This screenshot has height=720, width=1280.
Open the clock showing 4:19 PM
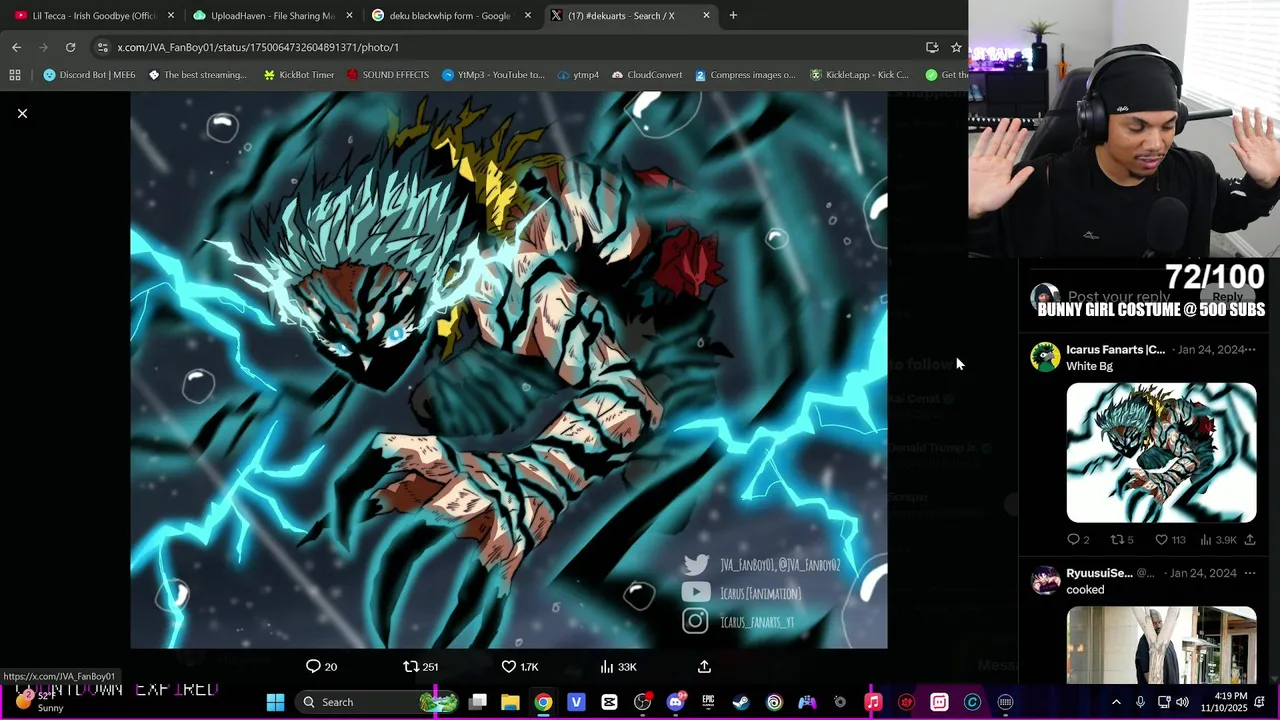coord(1225,702)
